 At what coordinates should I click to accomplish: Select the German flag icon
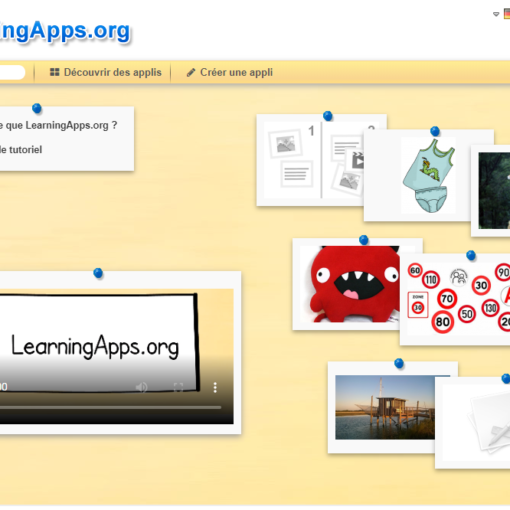coord(507,14)
